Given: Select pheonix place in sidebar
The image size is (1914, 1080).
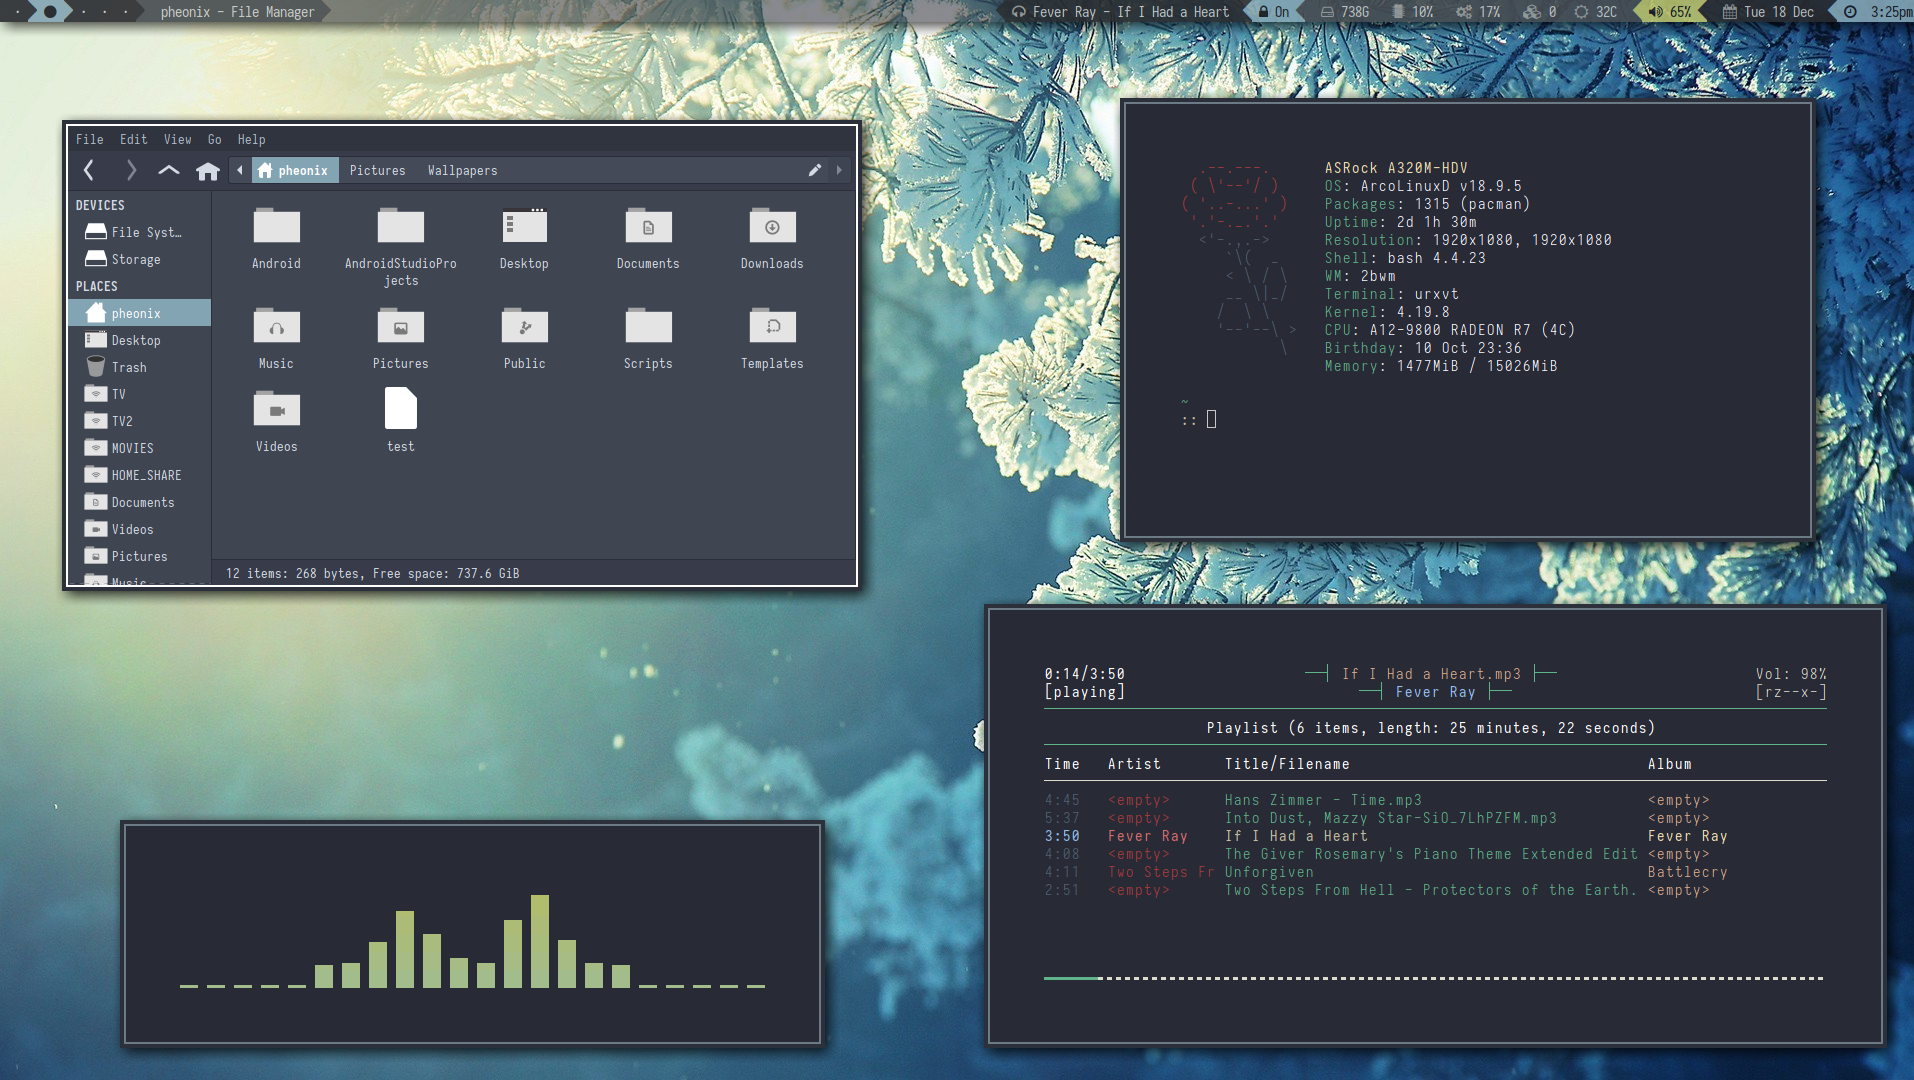Looking at the screenshot, I should tap(139, 313).
